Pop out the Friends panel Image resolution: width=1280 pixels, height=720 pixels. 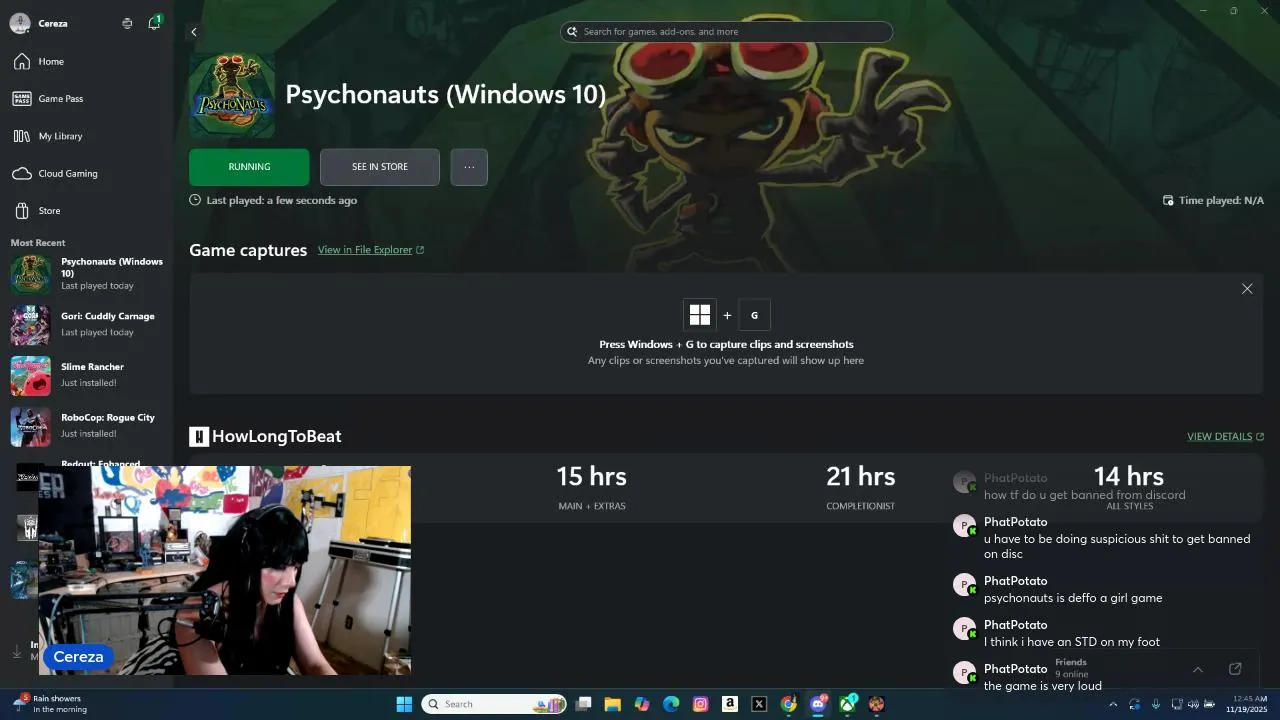[1235, 669]
